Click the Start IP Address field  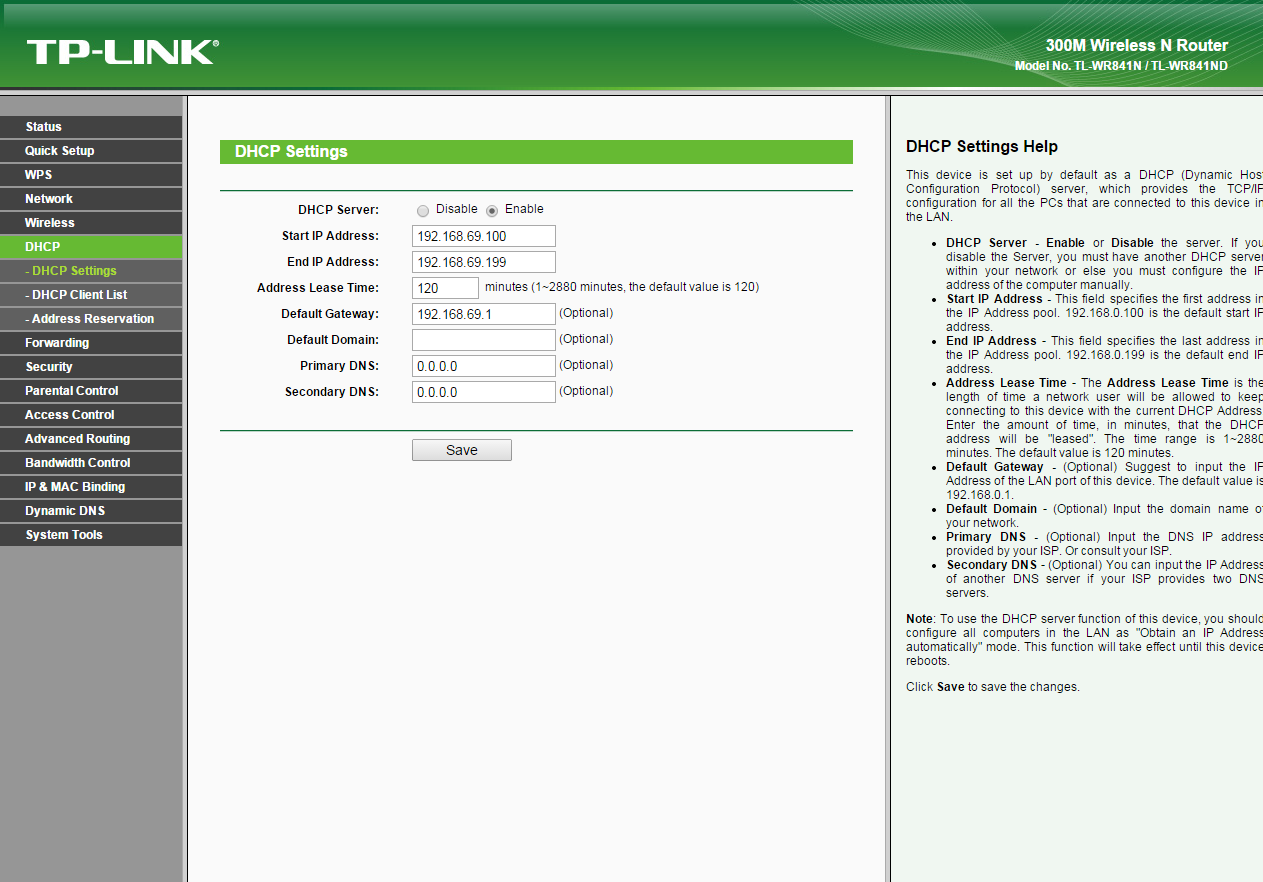483,236
